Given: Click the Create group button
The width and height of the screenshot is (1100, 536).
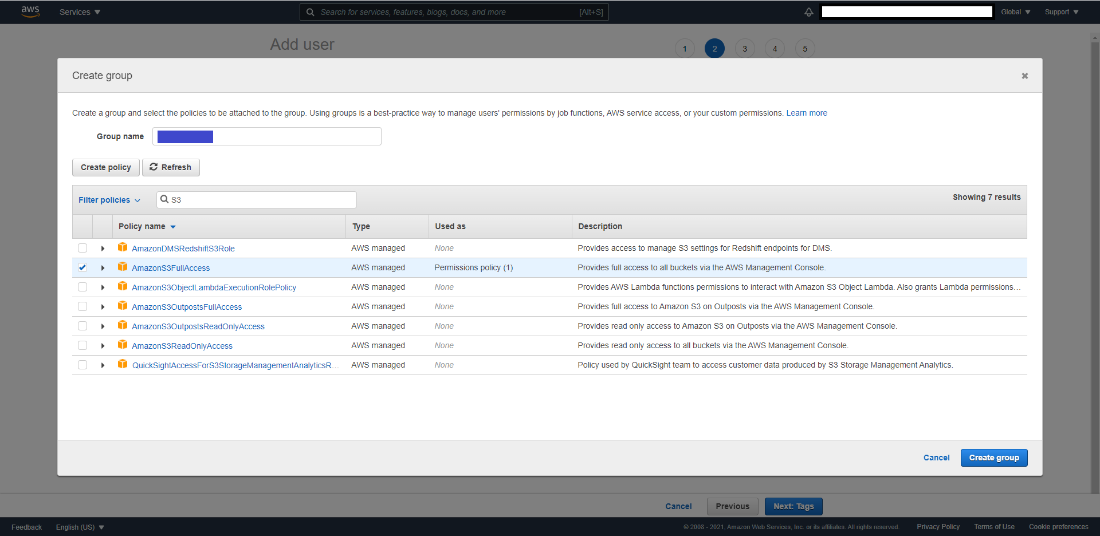Looking at the screenshot, I should point(993,457).
